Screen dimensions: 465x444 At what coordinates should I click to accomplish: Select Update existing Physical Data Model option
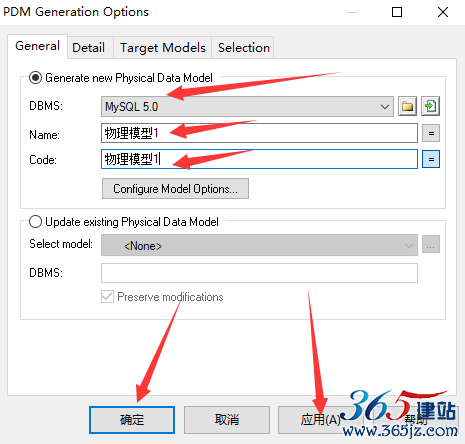coord(35,222)
